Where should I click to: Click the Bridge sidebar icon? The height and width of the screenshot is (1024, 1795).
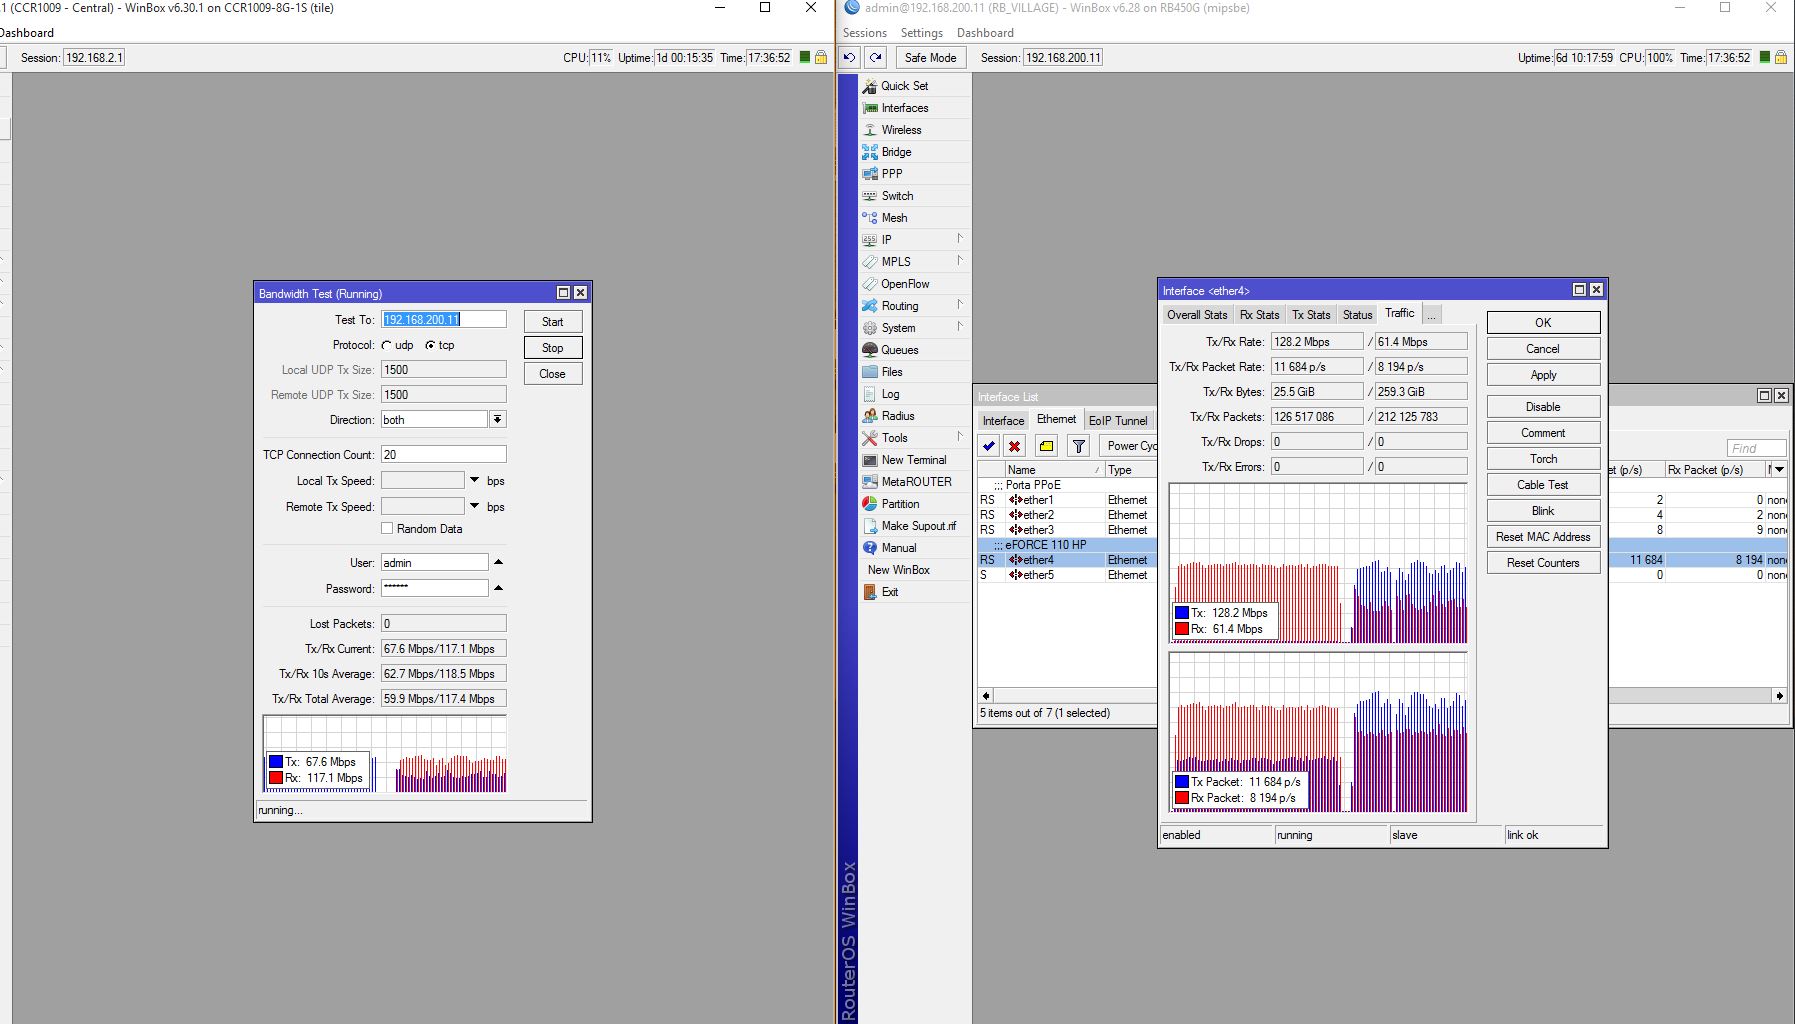870,152
